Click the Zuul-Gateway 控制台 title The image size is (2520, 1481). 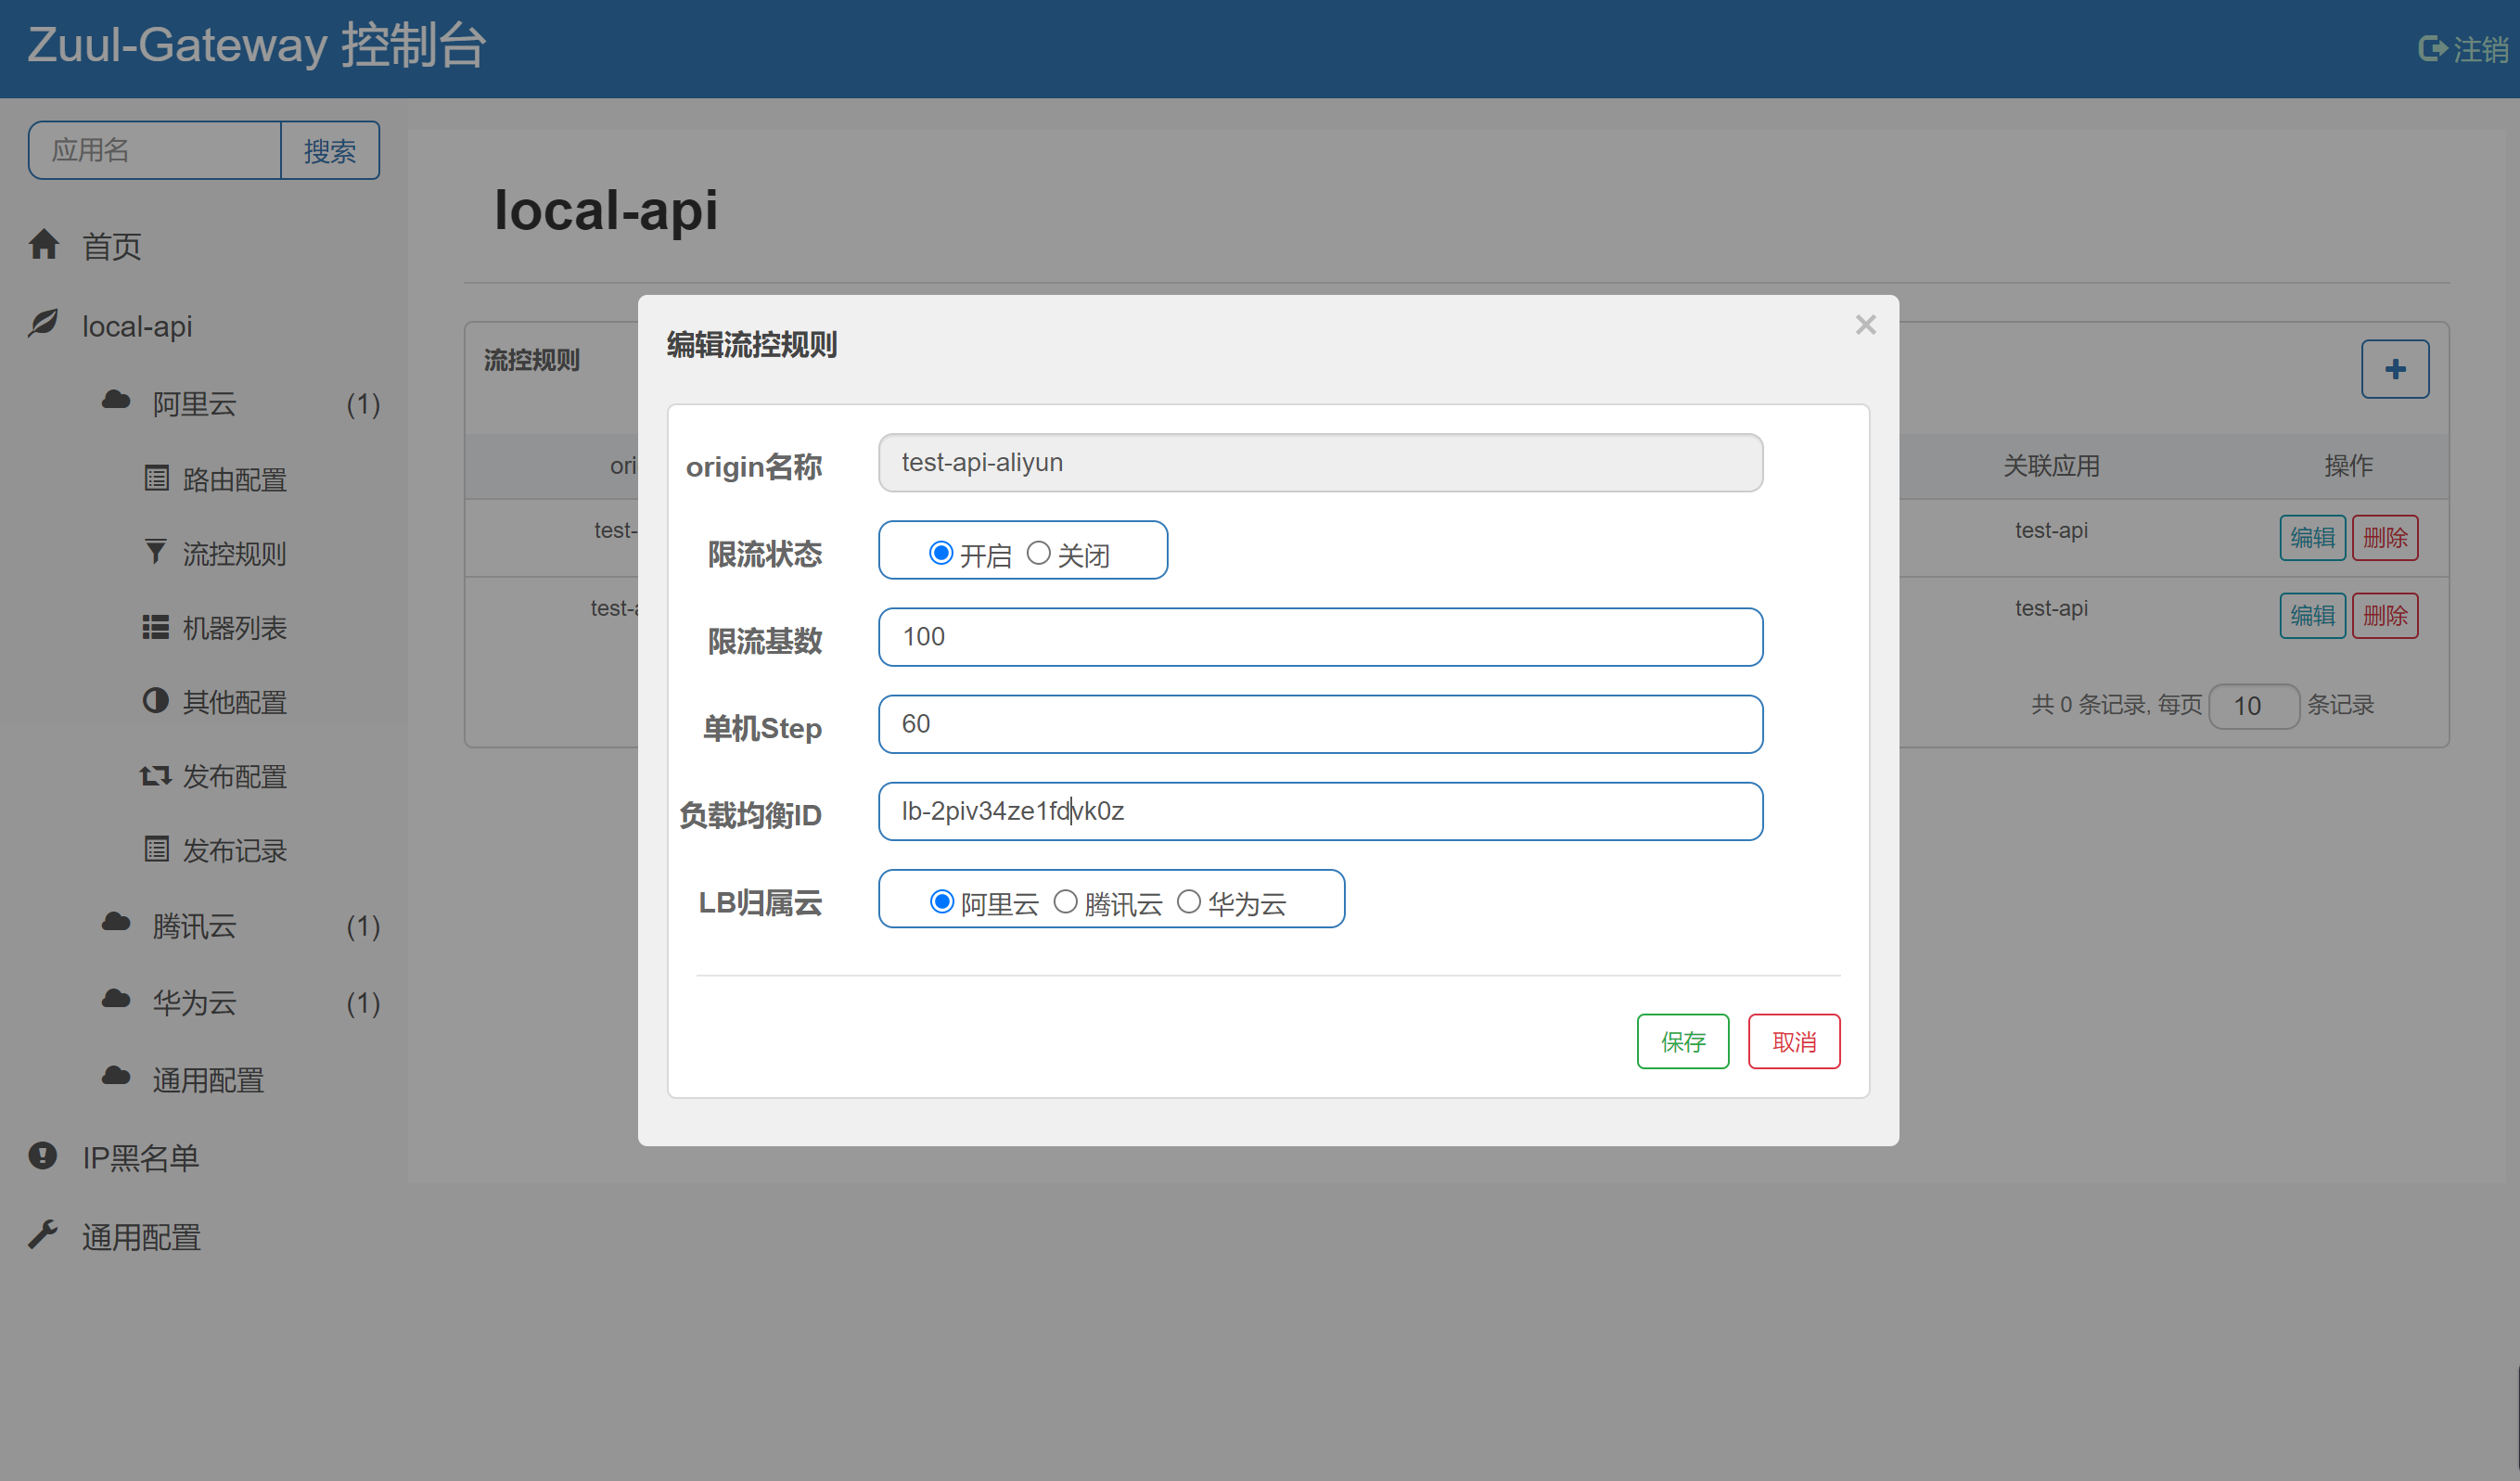click(x=257, y=46)
